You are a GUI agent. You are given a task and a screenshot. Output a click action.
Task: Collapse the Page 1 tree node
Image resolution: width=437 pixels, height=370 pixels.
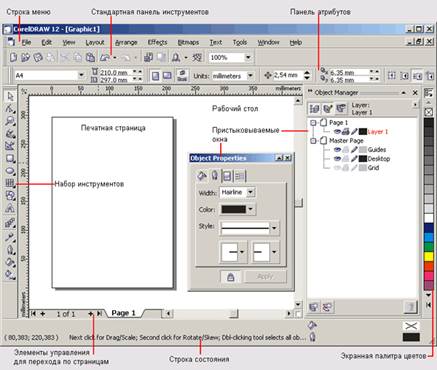pyautogui.click(x=313, y=123)
